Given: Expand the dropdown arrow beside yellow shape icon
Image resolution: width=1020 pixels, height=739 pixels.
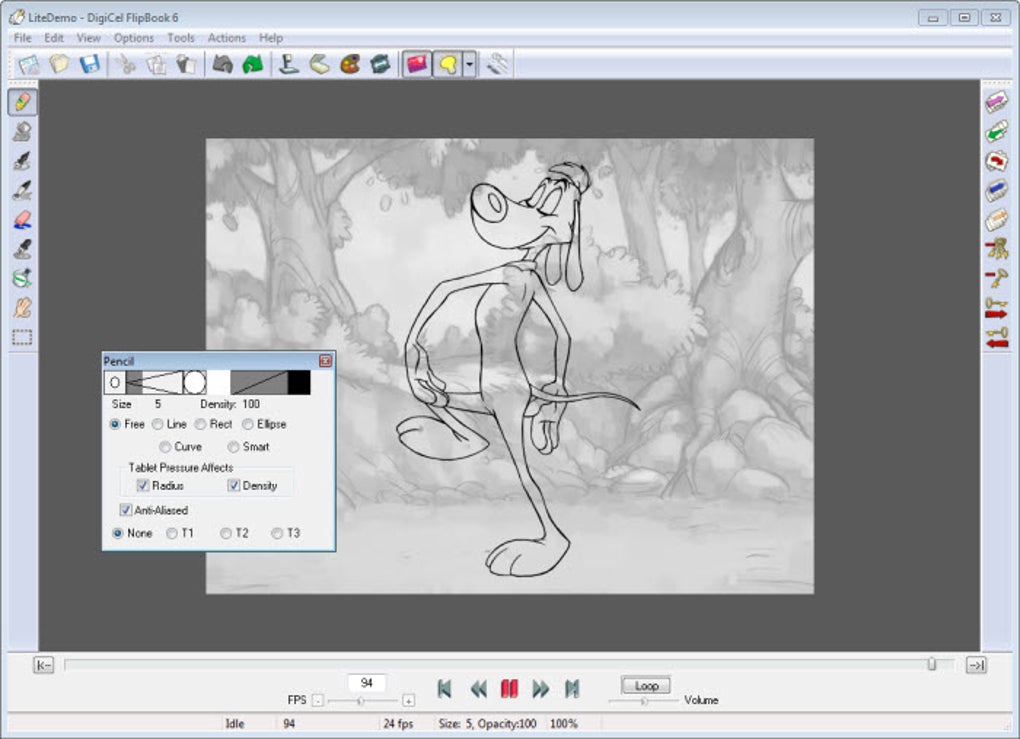Looking at the screenshot, I should pyautogui.click(x=469, y=65).
